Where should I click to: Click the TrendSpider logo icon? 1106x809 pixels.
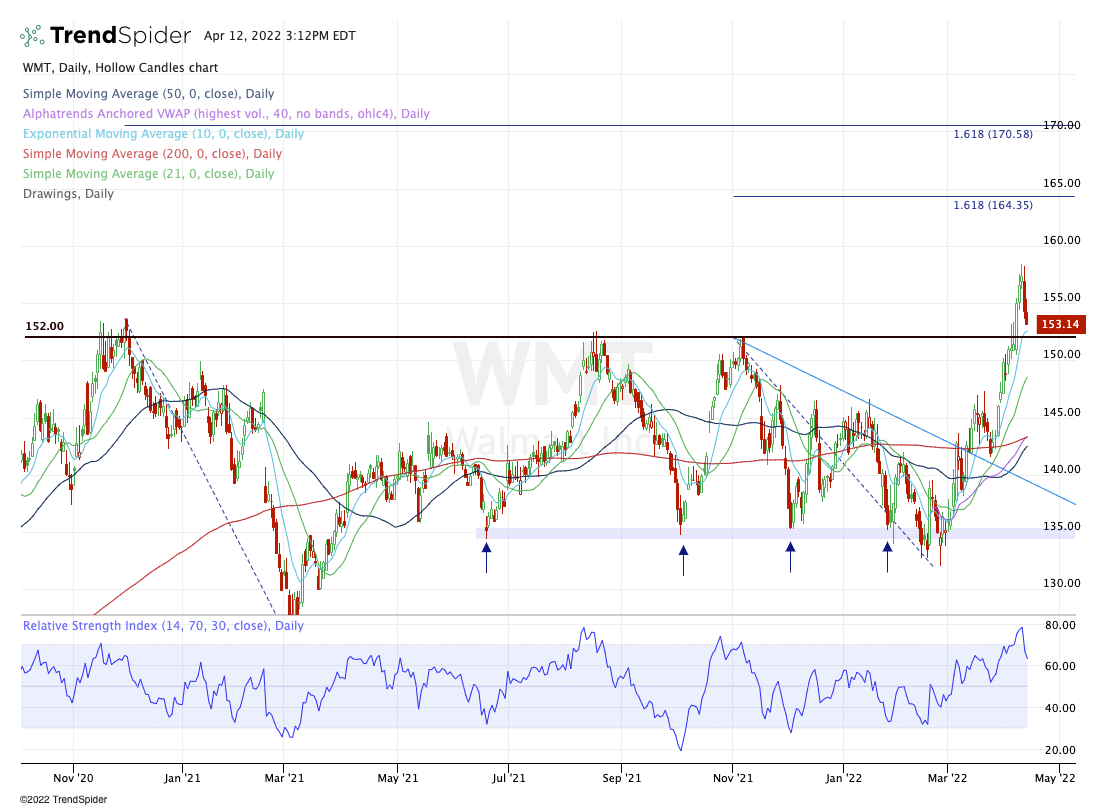(x=32, y=35)
